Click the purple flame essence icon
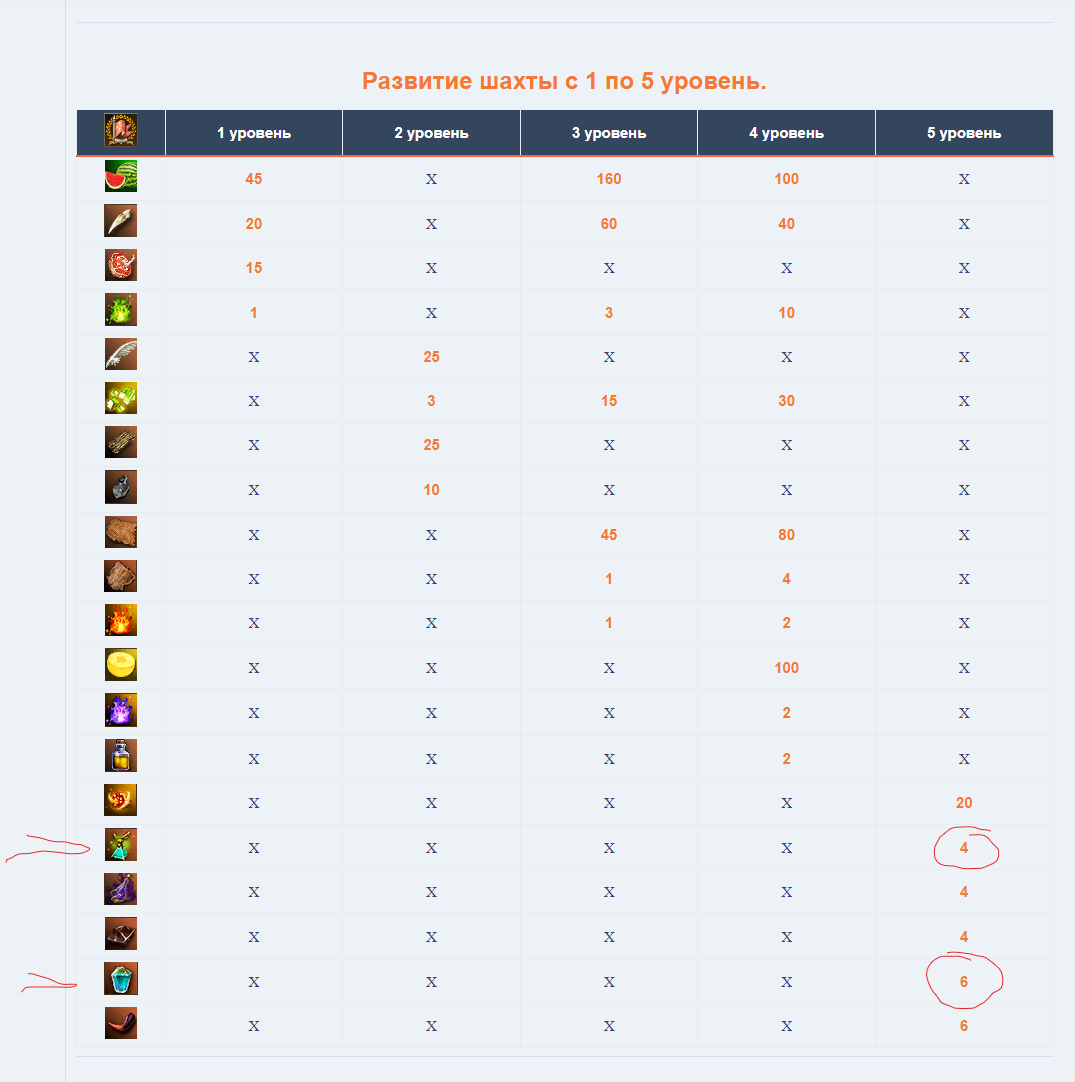Viewport: 1075px width, 1082px height. 121,711
